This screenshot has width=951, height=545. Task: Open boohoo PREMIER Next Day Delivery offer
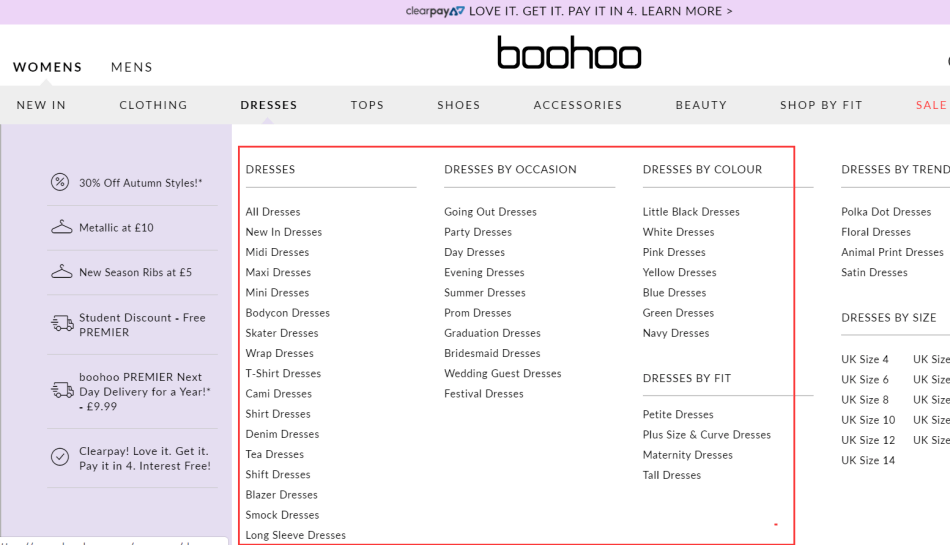click(145, 392)
